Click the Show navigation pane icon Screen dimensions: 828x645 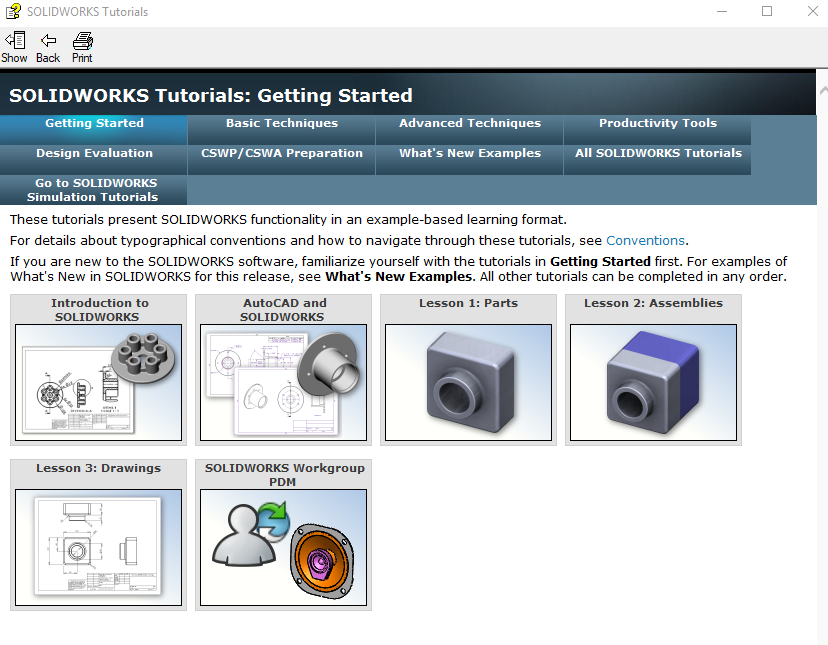coord(15,40)
